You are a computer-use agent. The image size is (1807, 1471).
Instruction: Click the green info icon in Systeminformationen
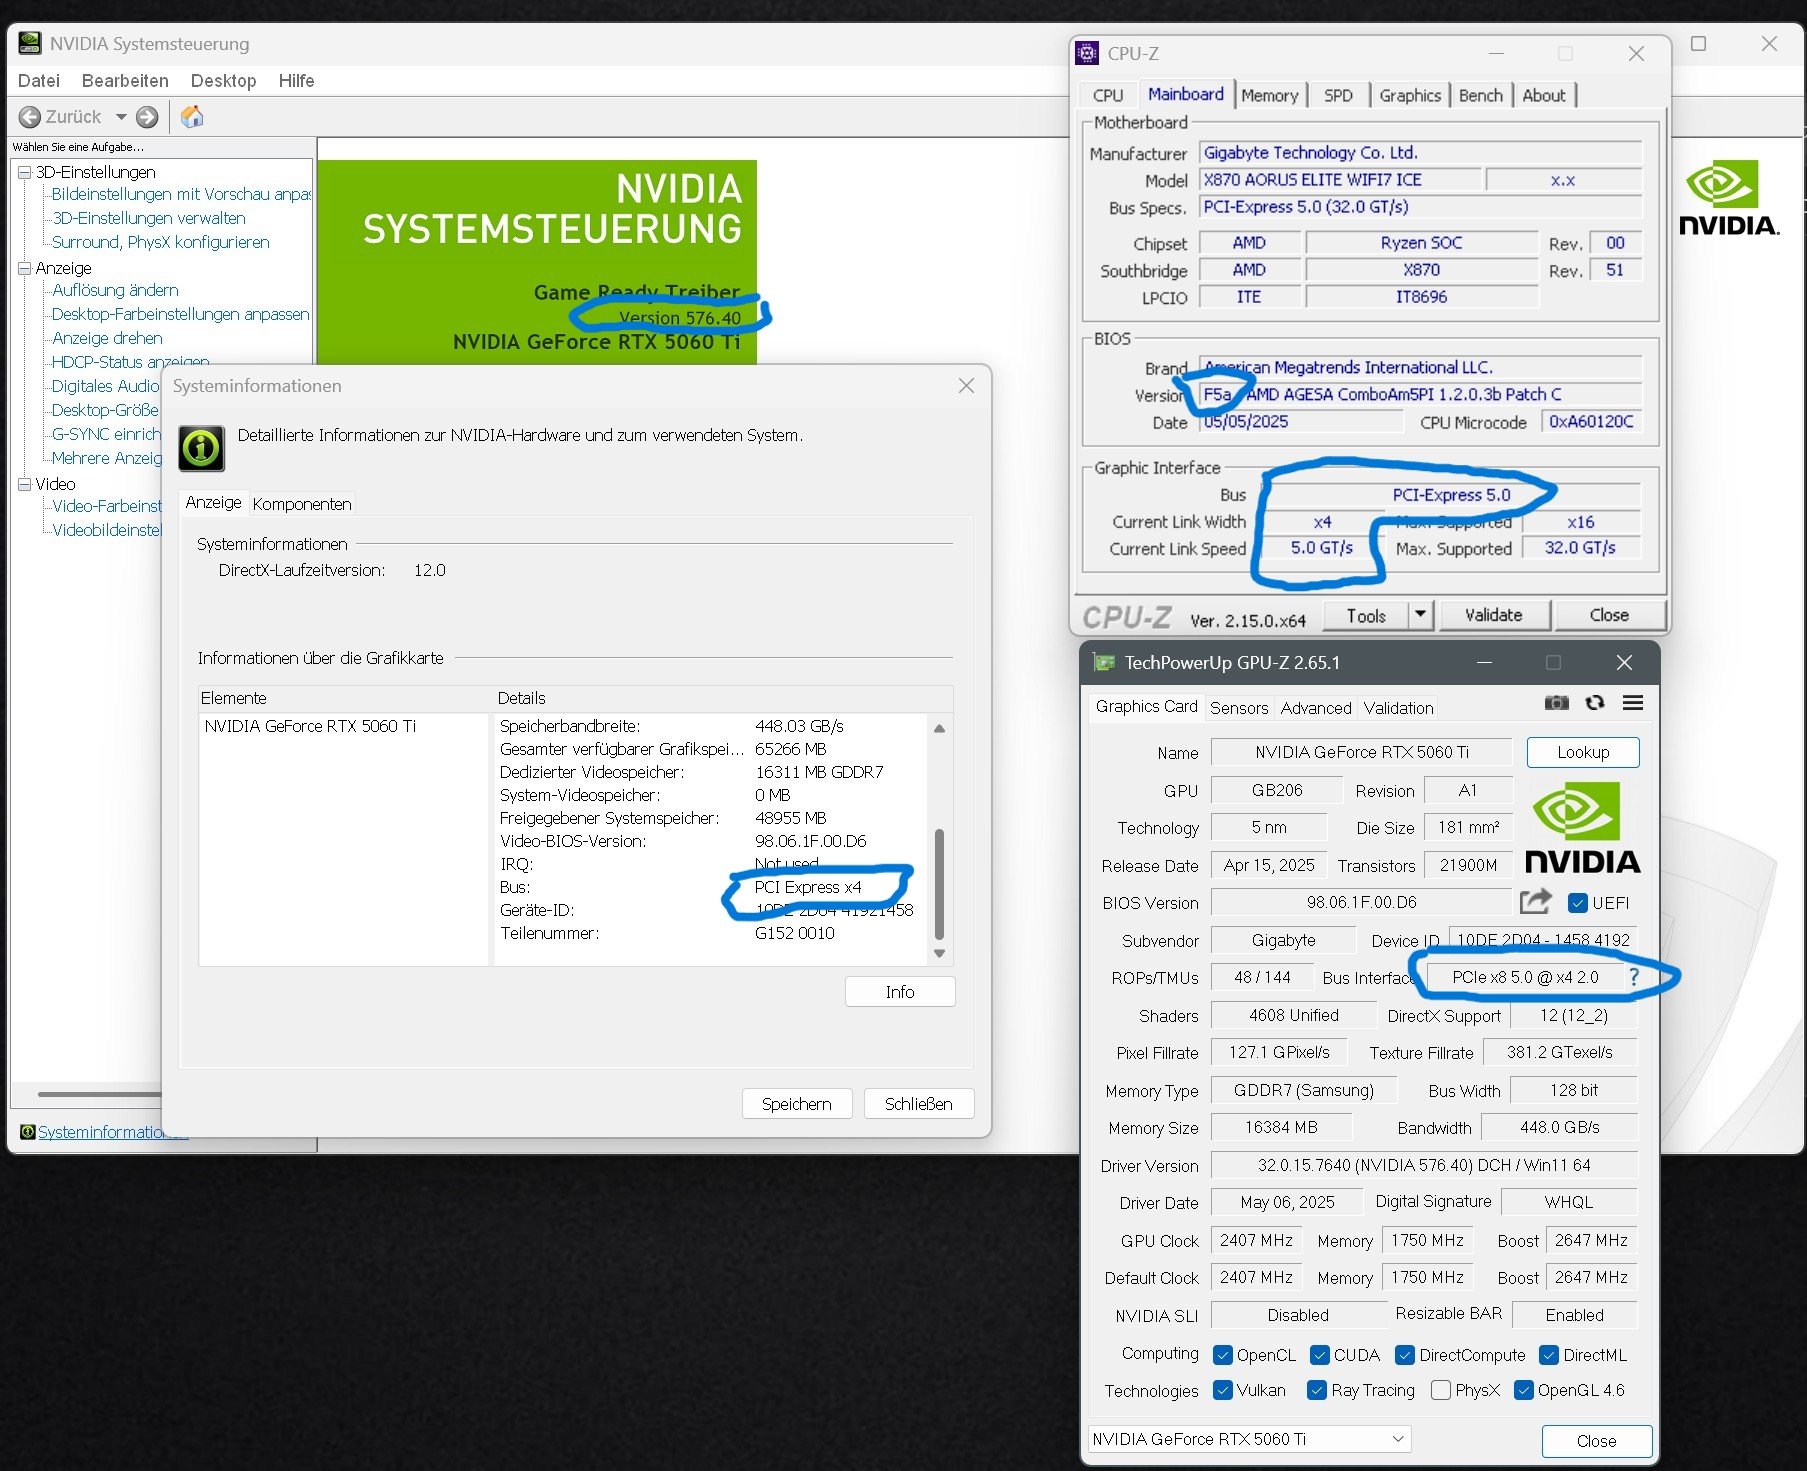(201, 448)
